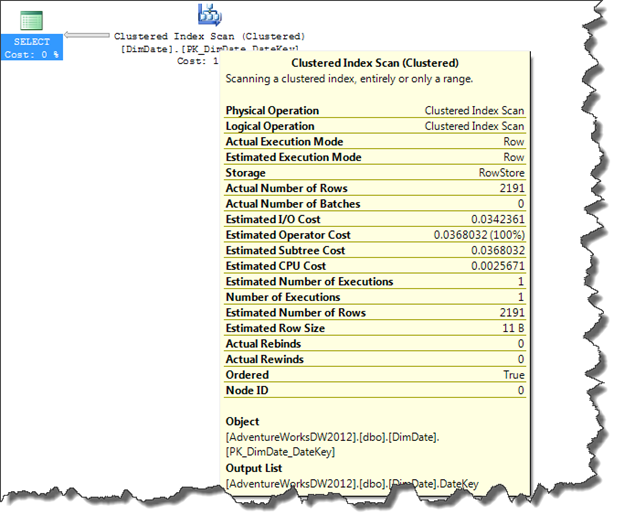Click the Number of Executions label

pyautogui.click(x=283, y=297)
